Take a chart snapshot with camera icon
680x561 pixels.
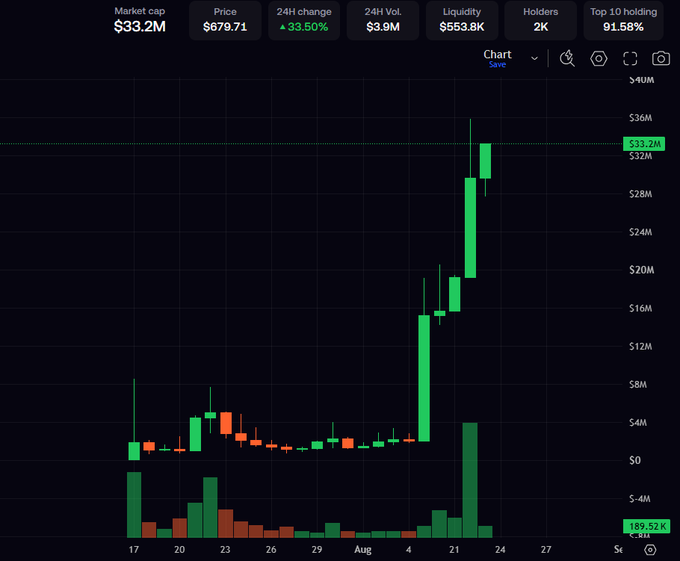point(661,59)
